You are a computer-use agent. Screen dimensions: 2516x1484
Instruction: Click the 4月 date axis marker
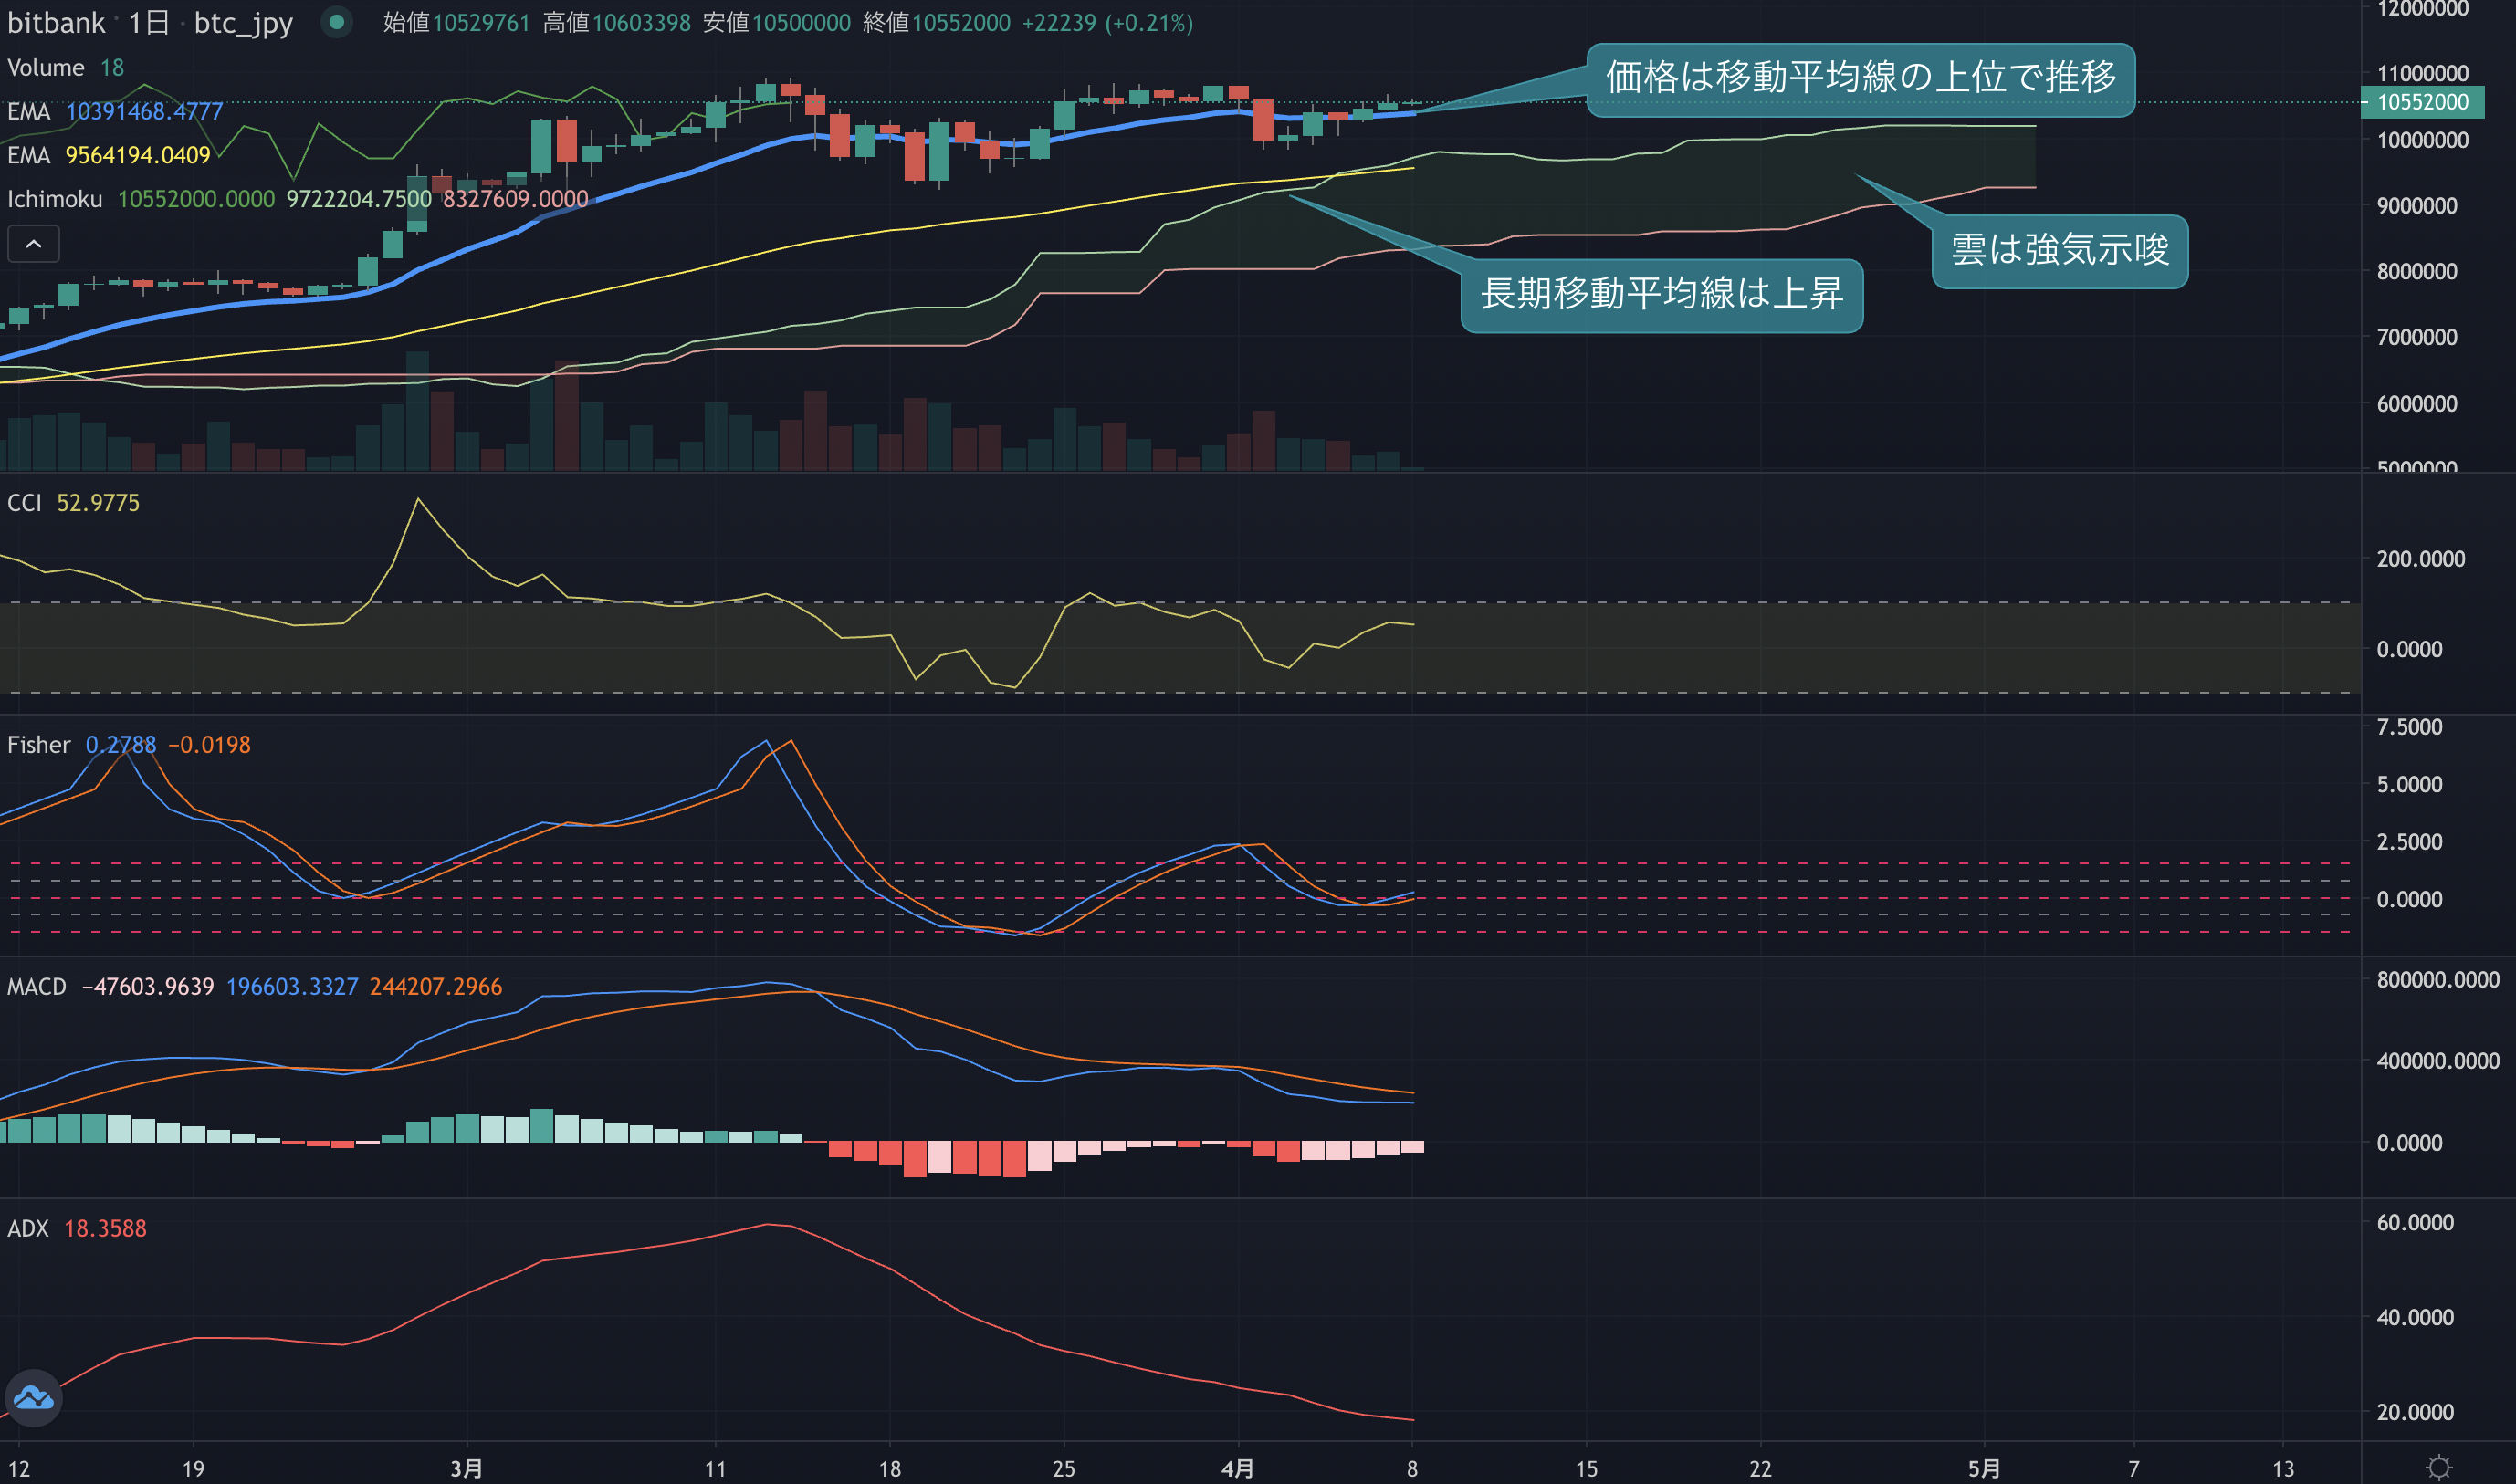pos(1238,1468)
